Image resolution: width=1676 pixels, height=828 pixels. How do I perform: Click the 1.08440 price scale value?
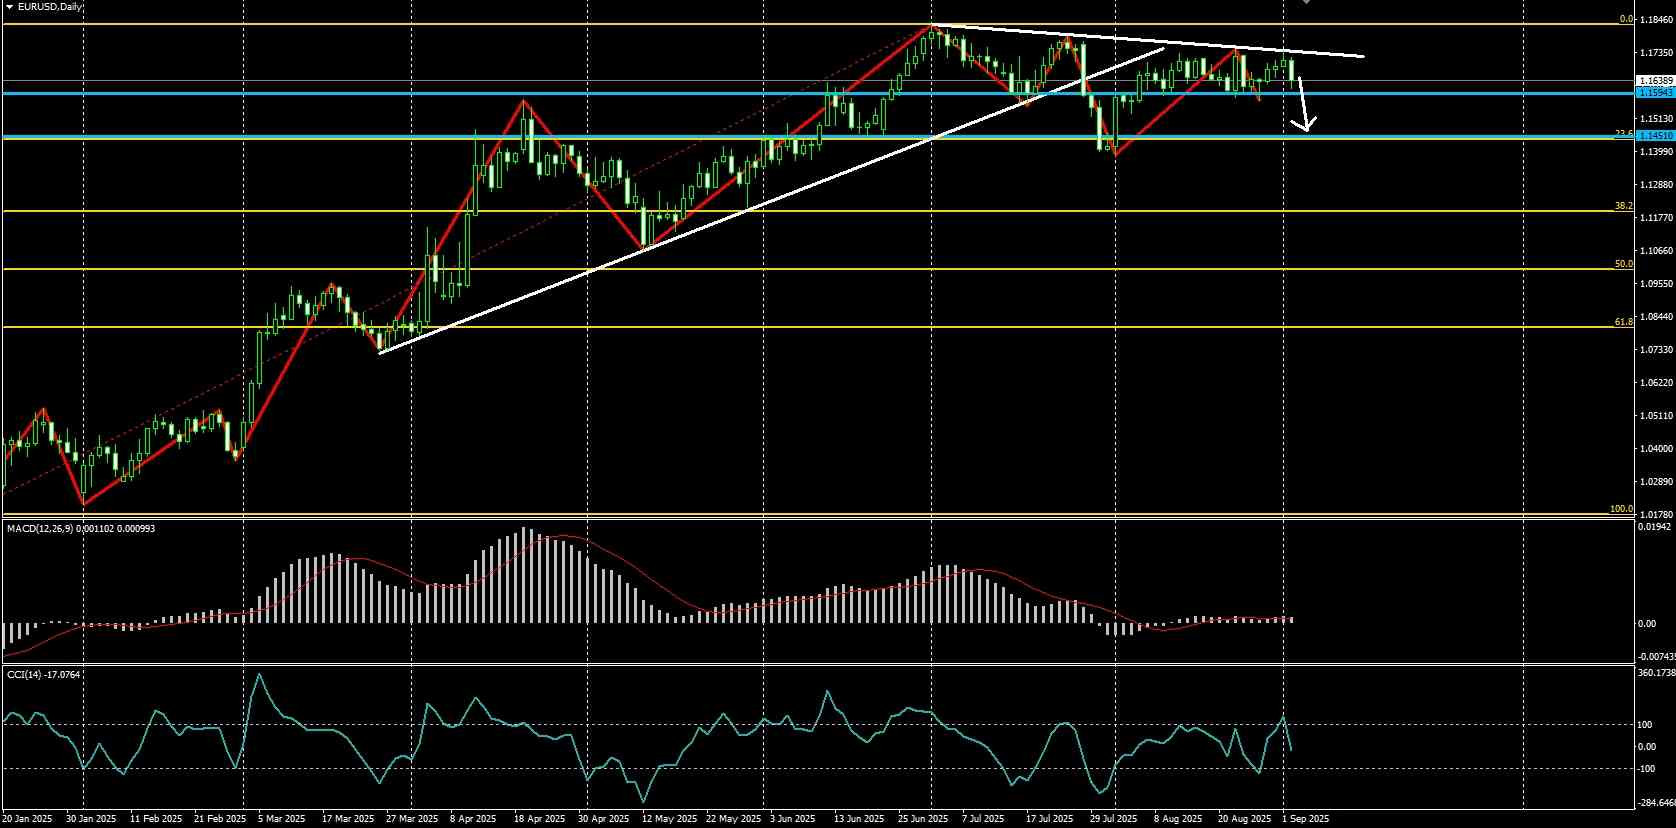click(x=1655, y=316)
